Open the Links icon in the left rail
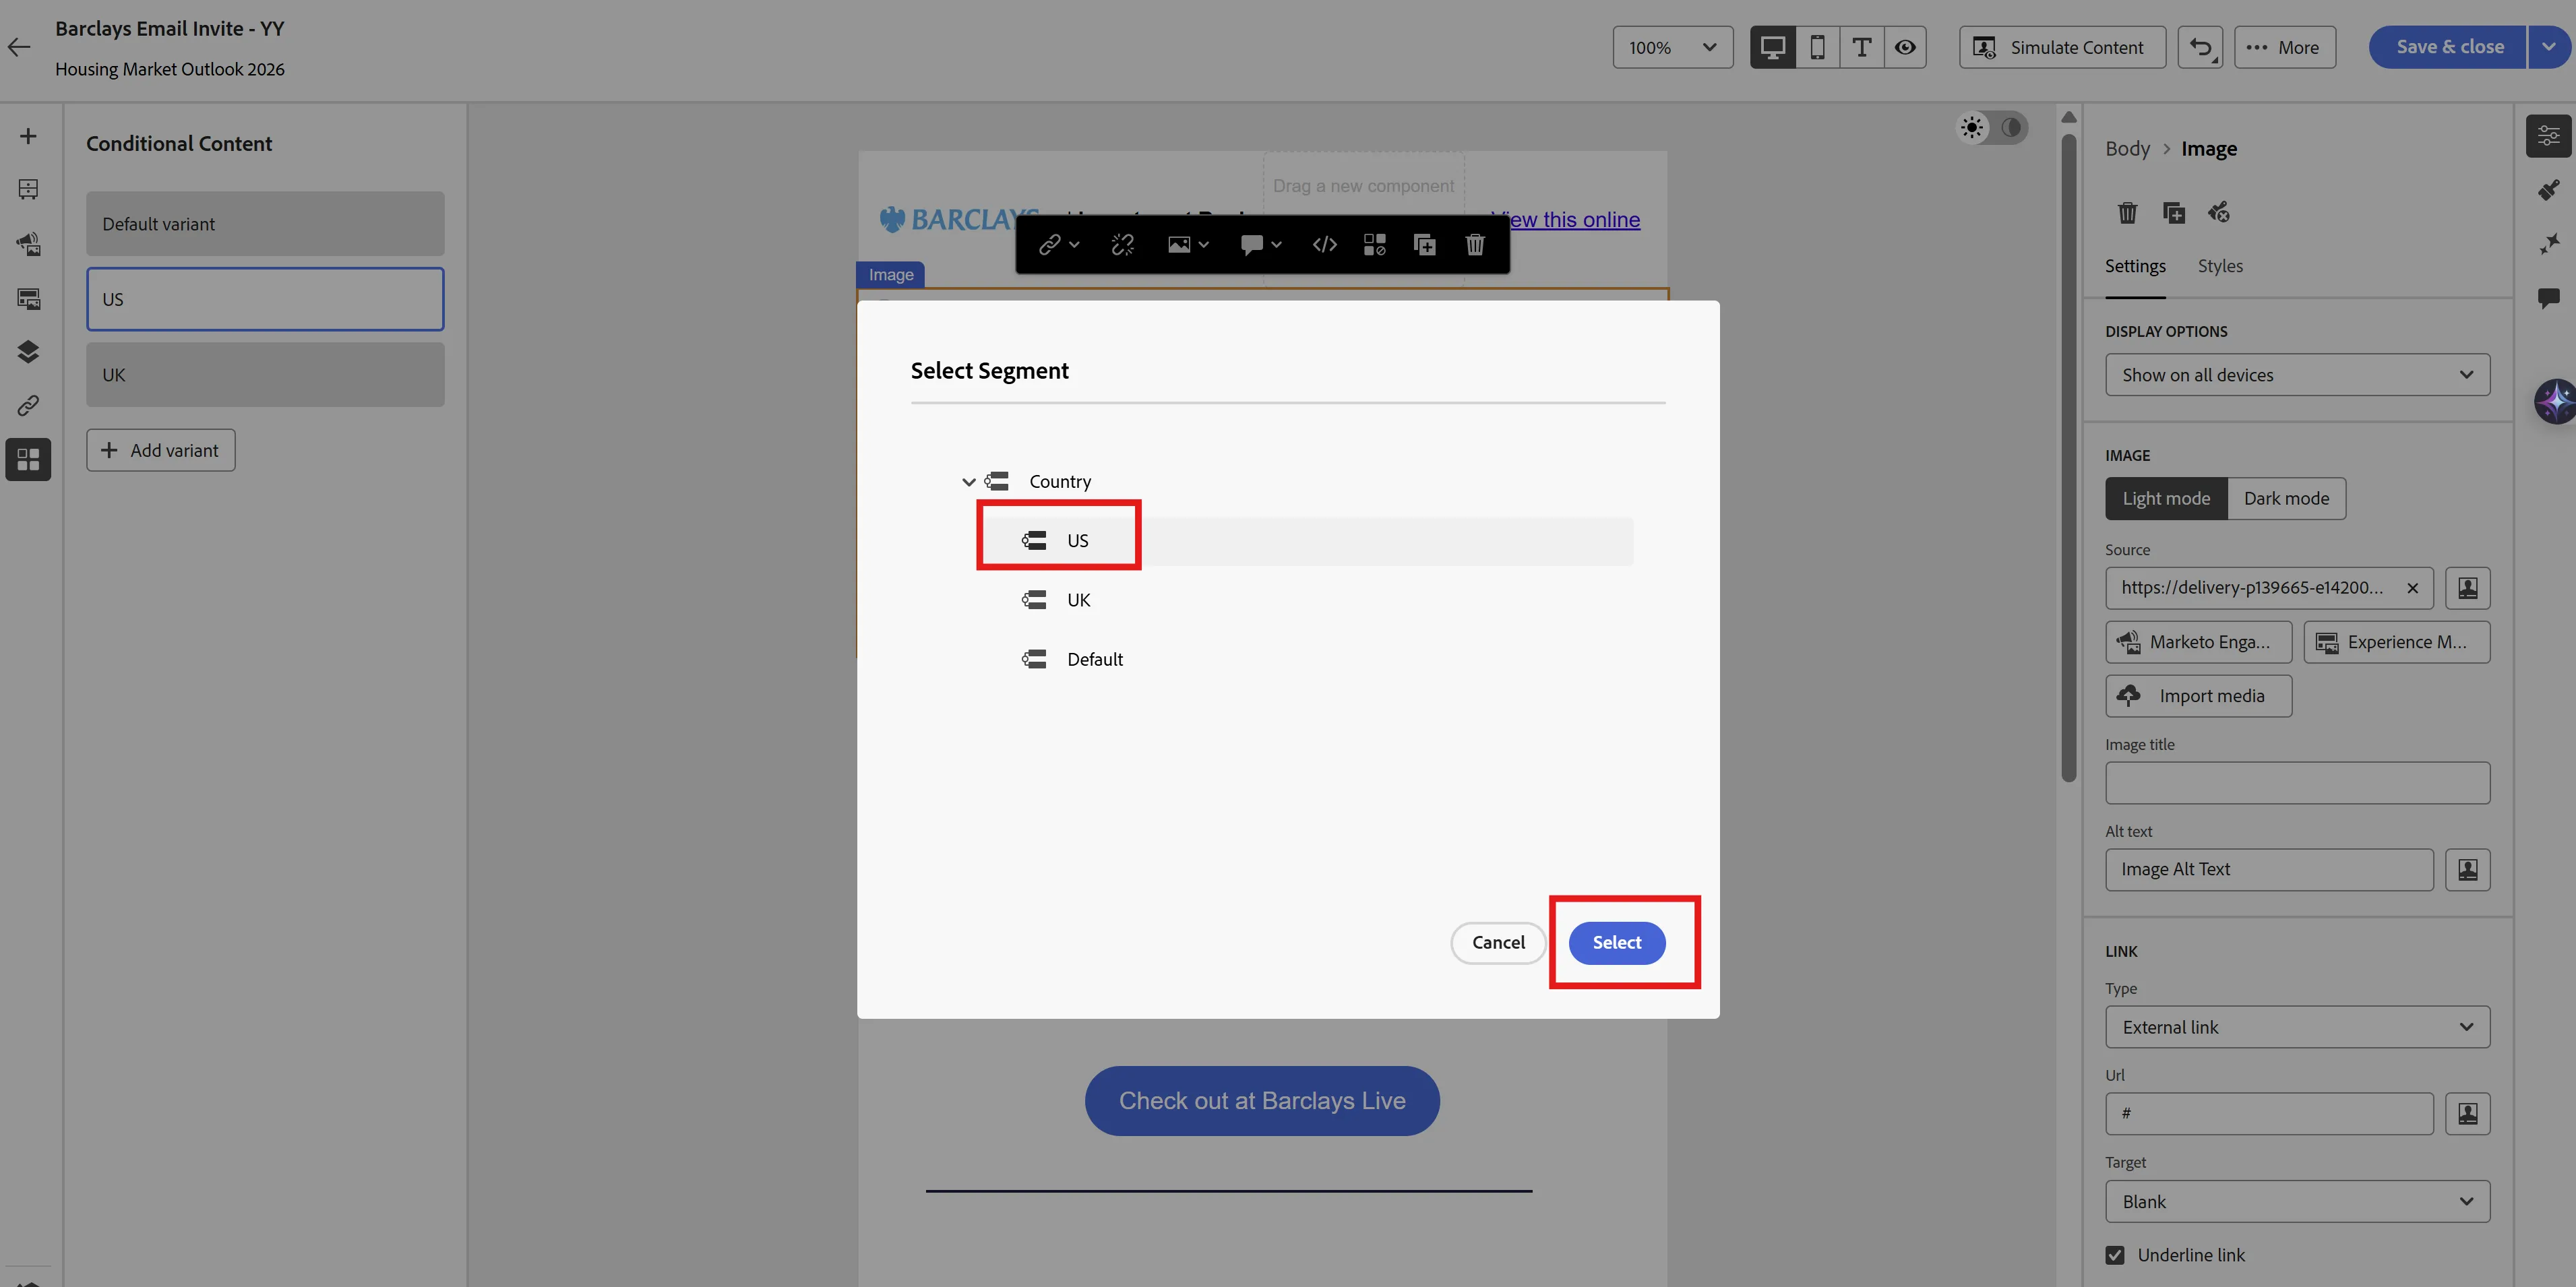 [x=28, y=405]
